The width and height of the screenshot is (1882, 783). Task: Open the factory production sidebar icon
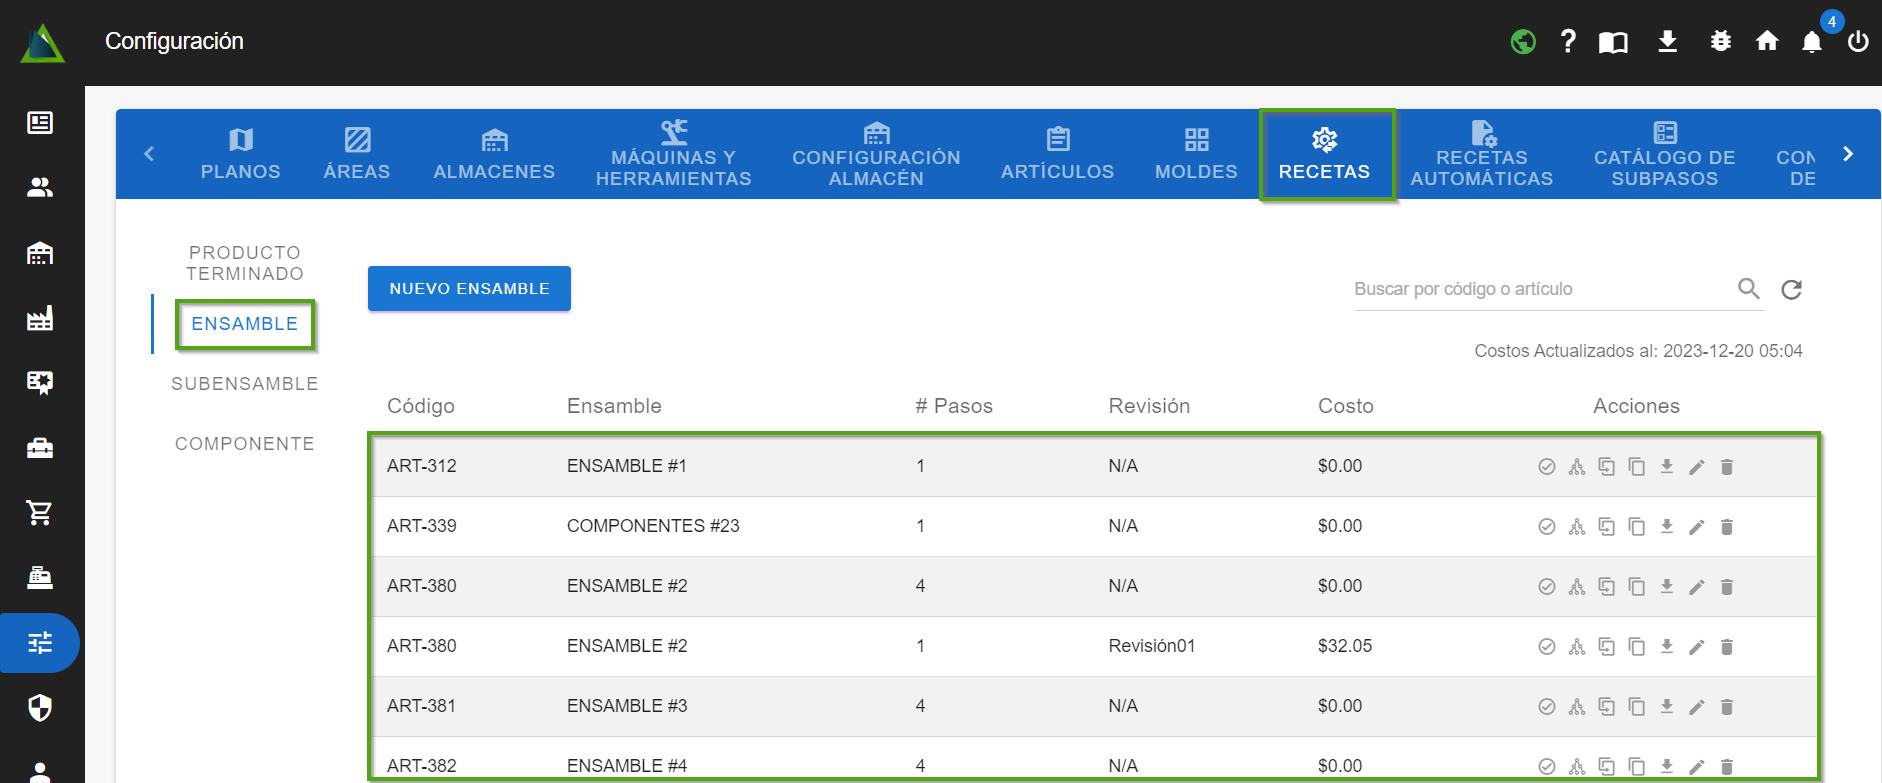40,318
